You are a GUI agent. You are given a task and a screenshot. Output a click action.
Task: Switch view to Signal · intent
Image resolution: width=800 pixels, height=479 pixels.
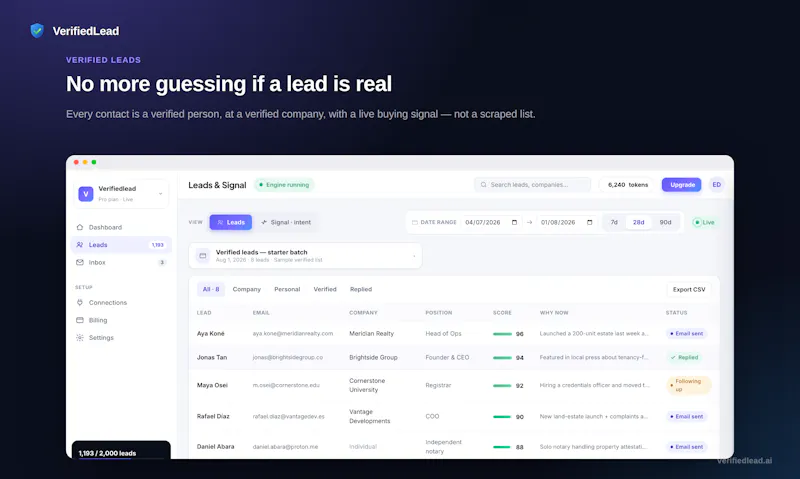click(x=286, y=222)
